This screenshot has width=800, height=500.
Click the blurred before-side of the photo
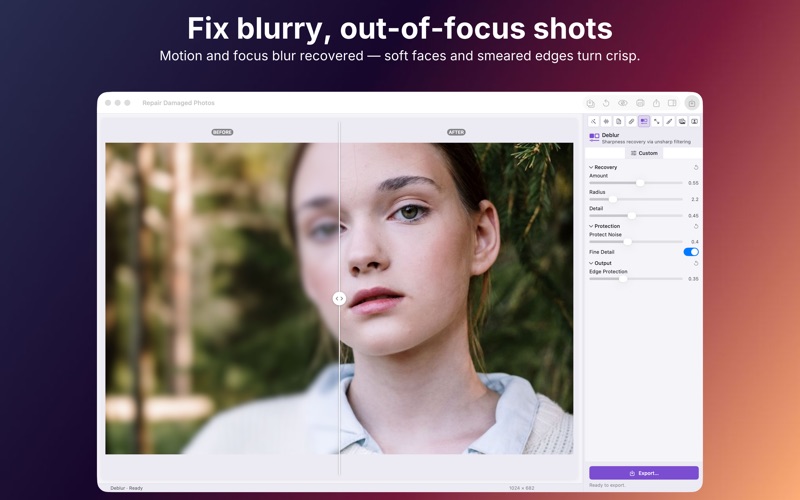(x=222, y=298)
